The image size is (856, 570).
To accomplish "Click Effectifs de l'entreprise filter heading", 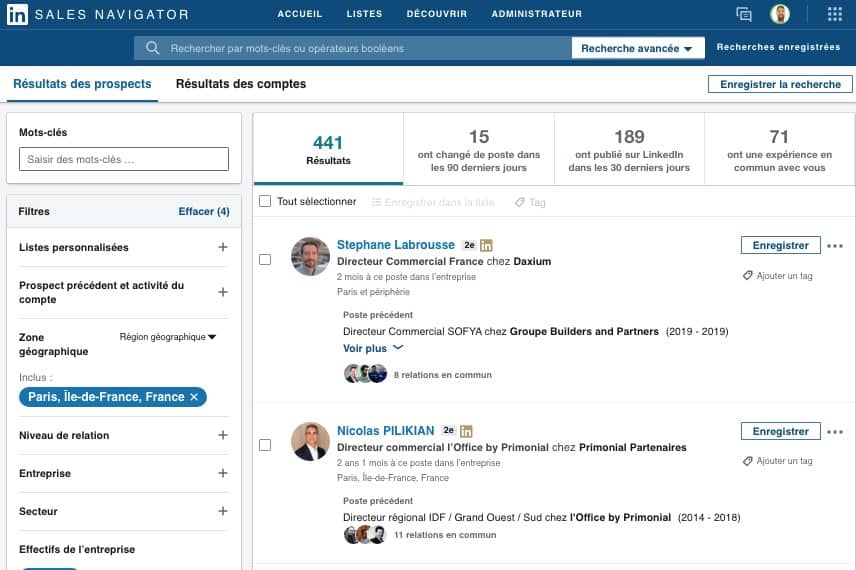I will (77, 549).
